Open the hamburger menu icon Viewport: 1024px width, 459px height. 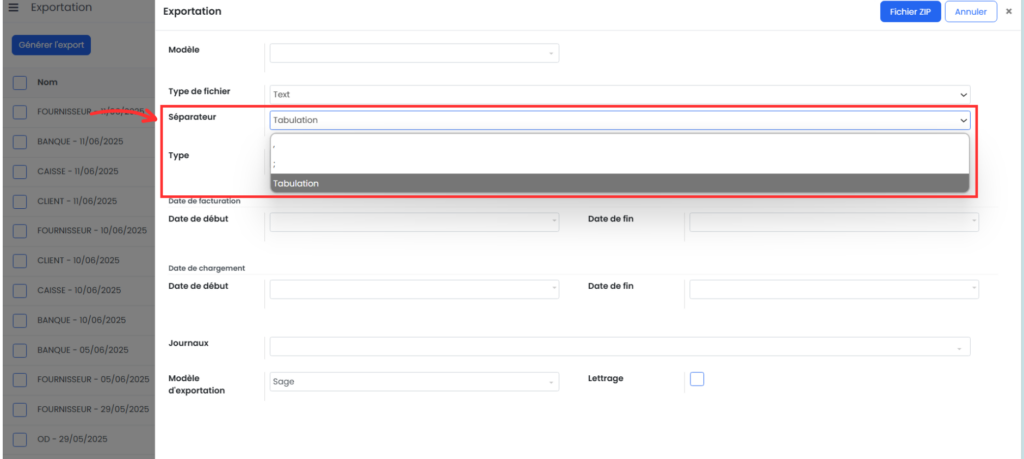tap(13, 8)
